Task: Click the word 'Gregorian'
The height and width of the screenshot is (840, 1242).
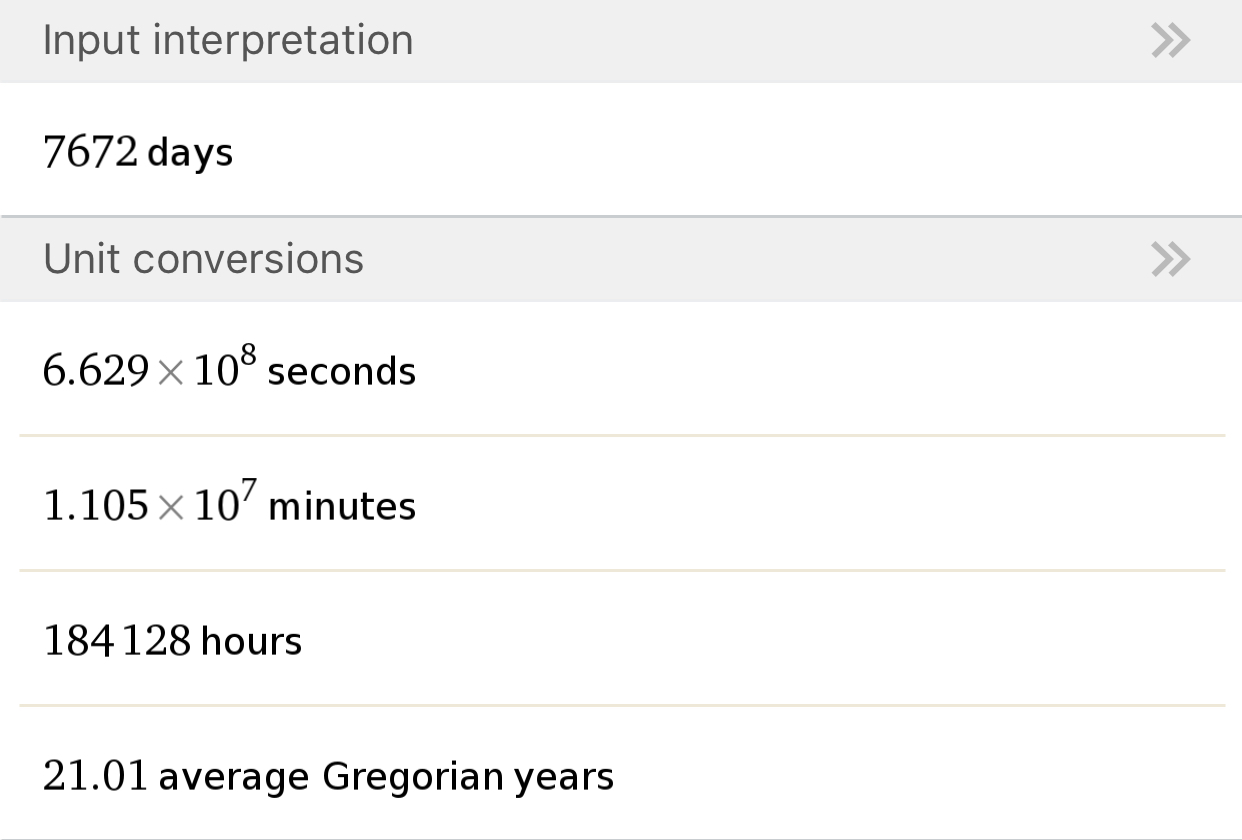Action: [x=412, y=777]
